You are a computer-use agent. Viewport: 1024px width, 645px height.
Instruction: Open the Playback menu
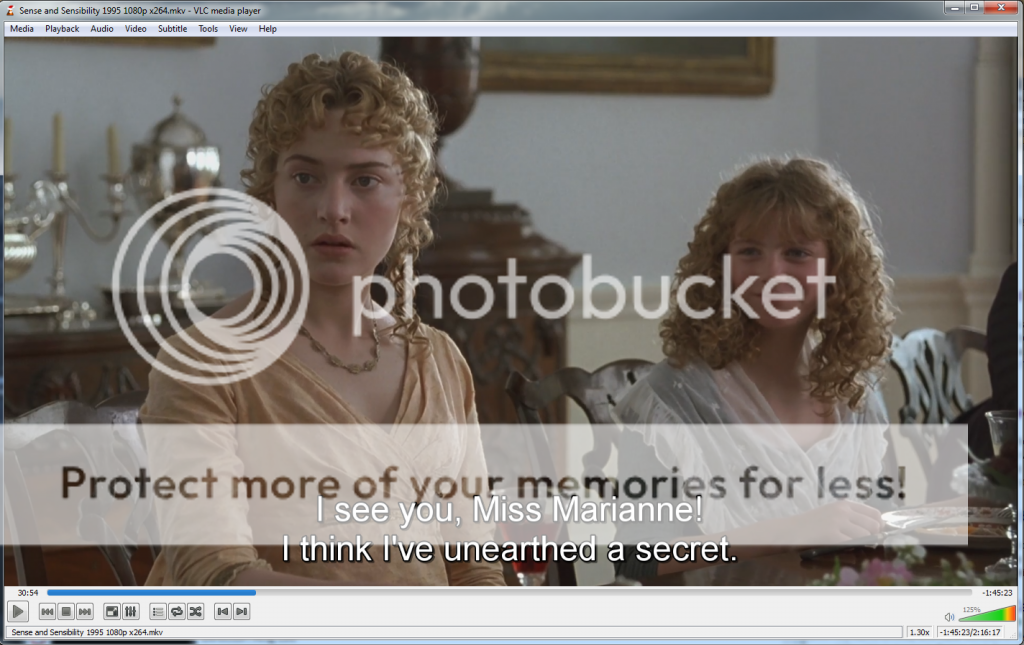click(x=62, y=29)
